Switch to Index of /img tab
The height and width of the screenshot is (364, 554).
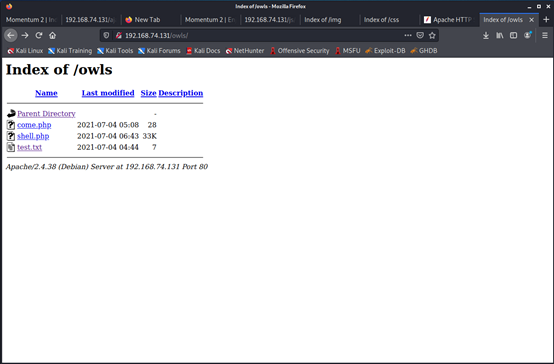(330, 20)
